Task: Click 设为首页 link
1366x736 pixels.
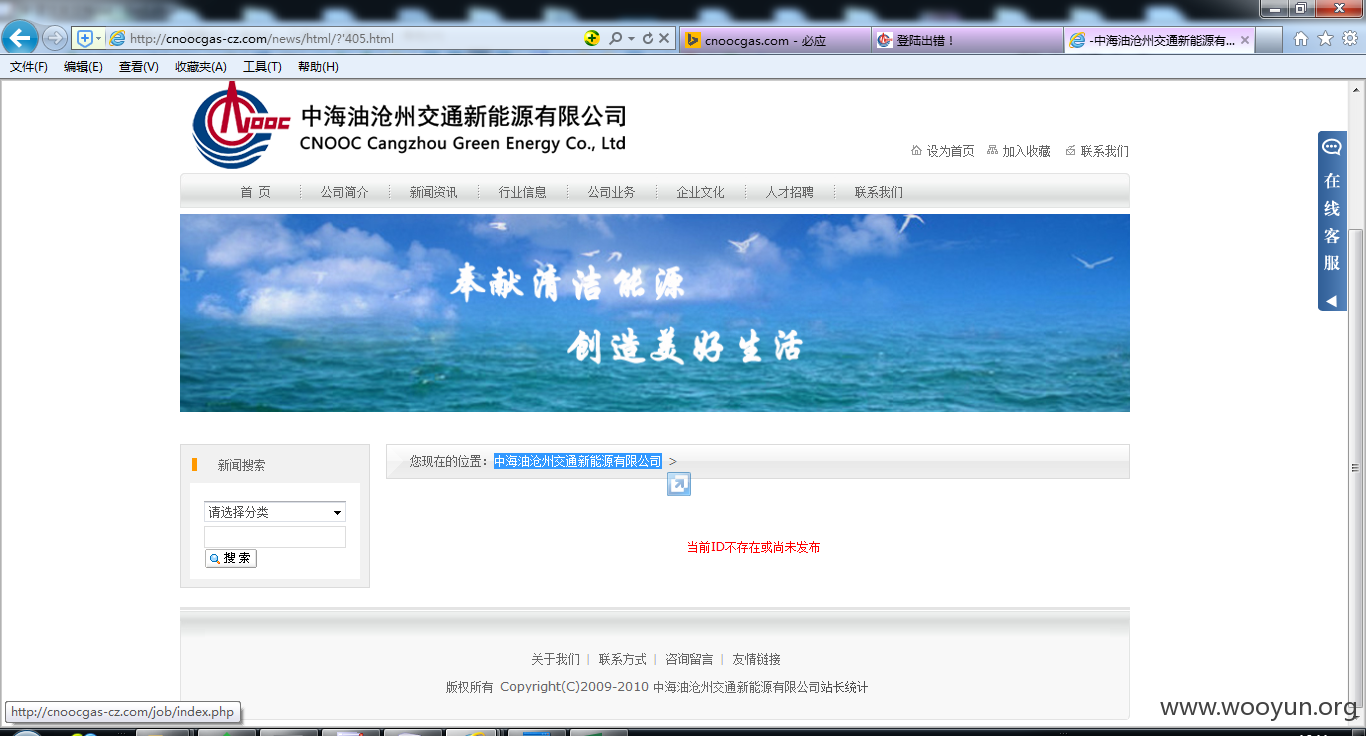Action: (950, 151)
